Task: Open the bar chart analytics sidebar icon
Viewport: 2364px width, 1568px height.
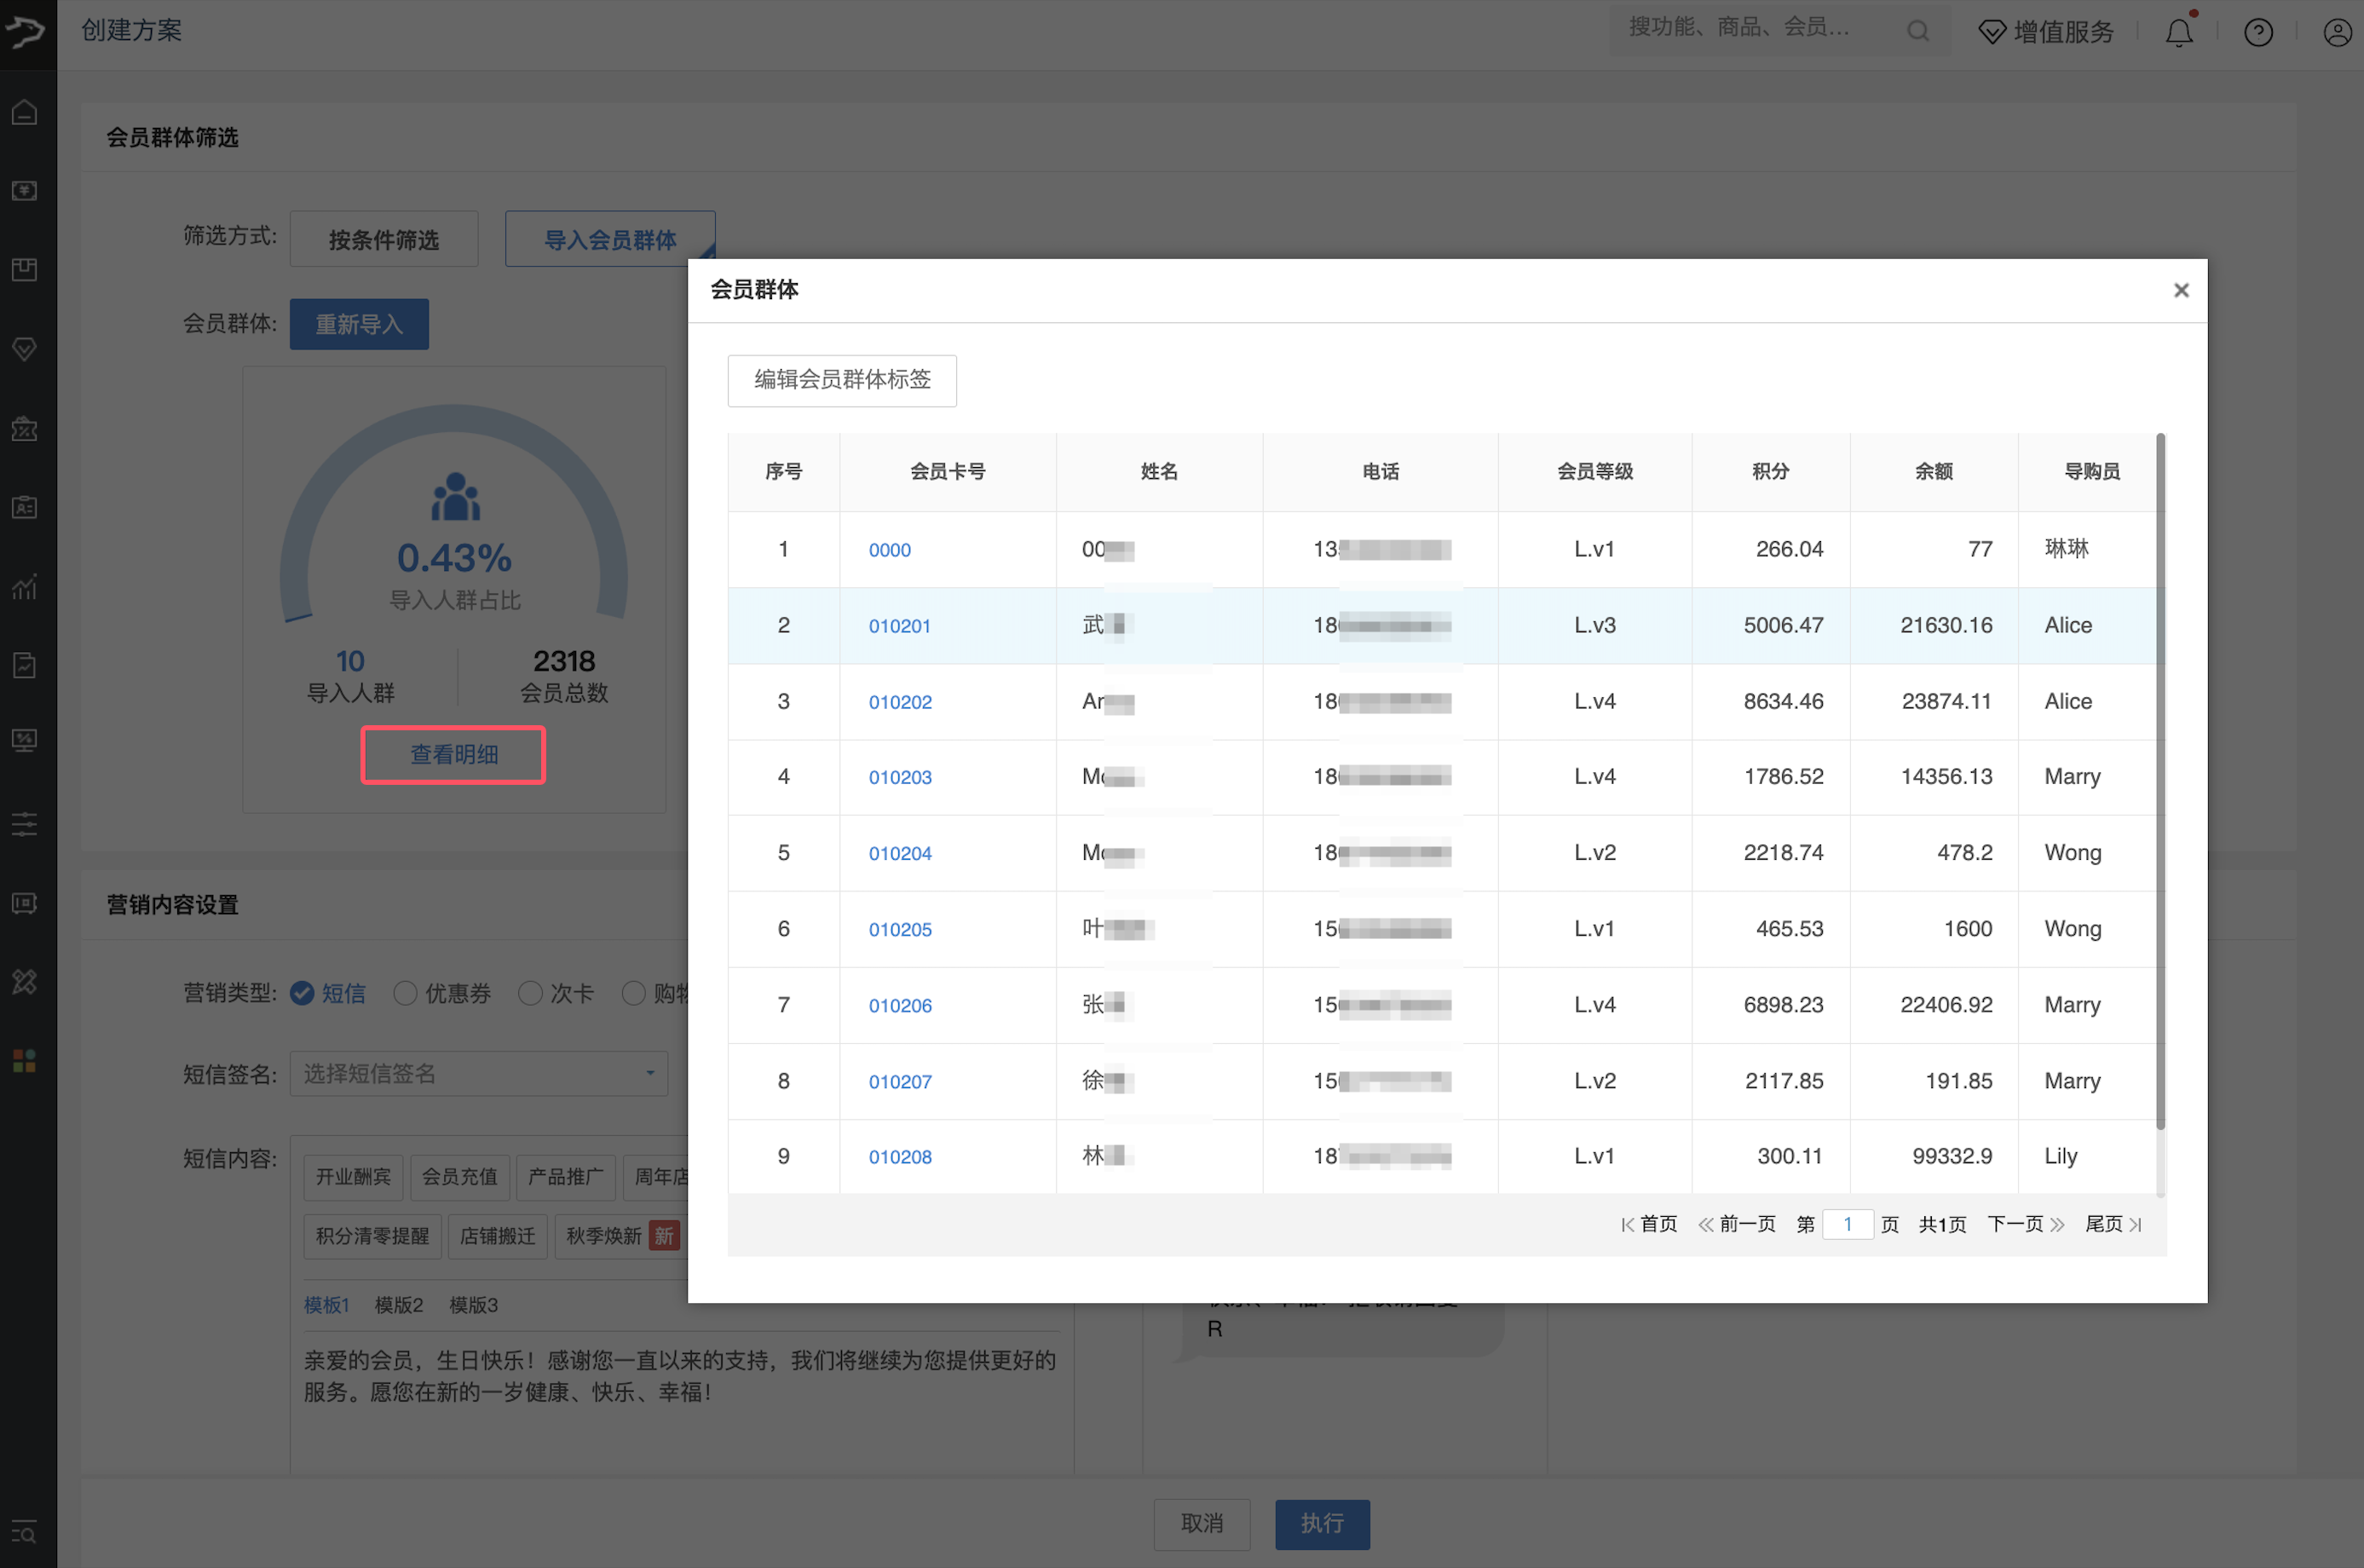Action: (x=25, y=587)
